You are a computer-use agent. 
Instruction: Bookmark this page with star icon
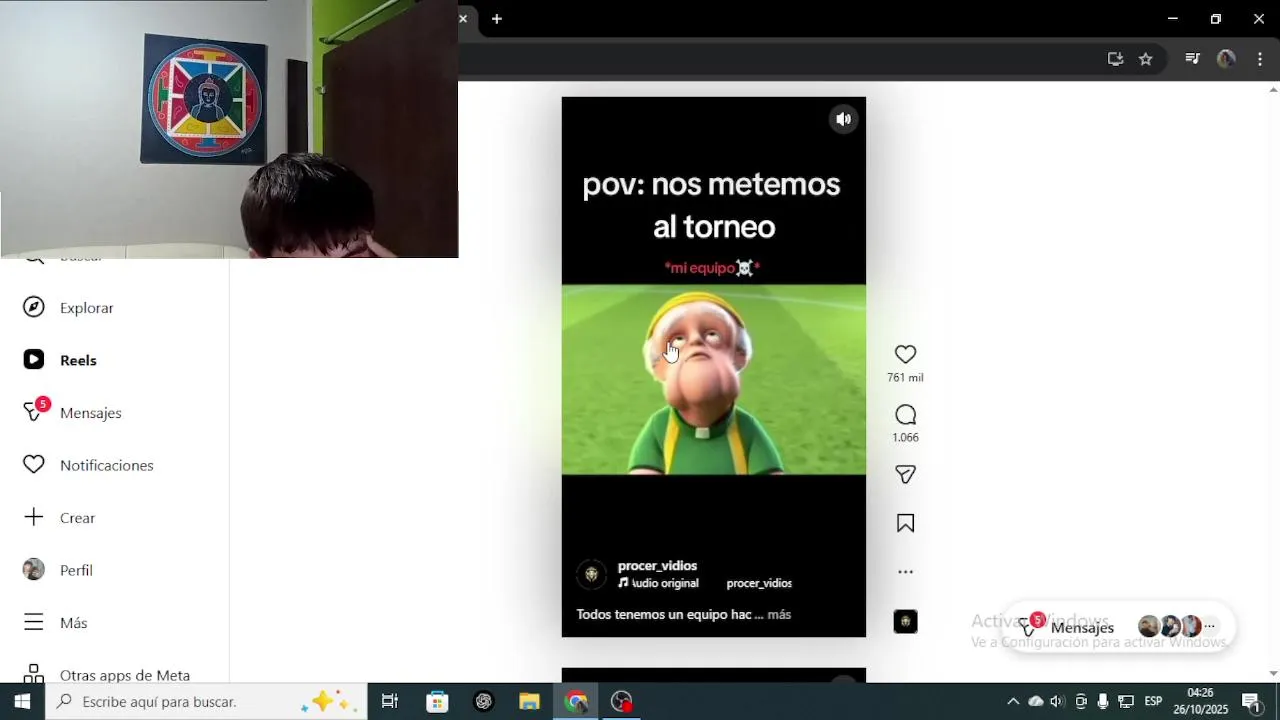click(1146, 59)
